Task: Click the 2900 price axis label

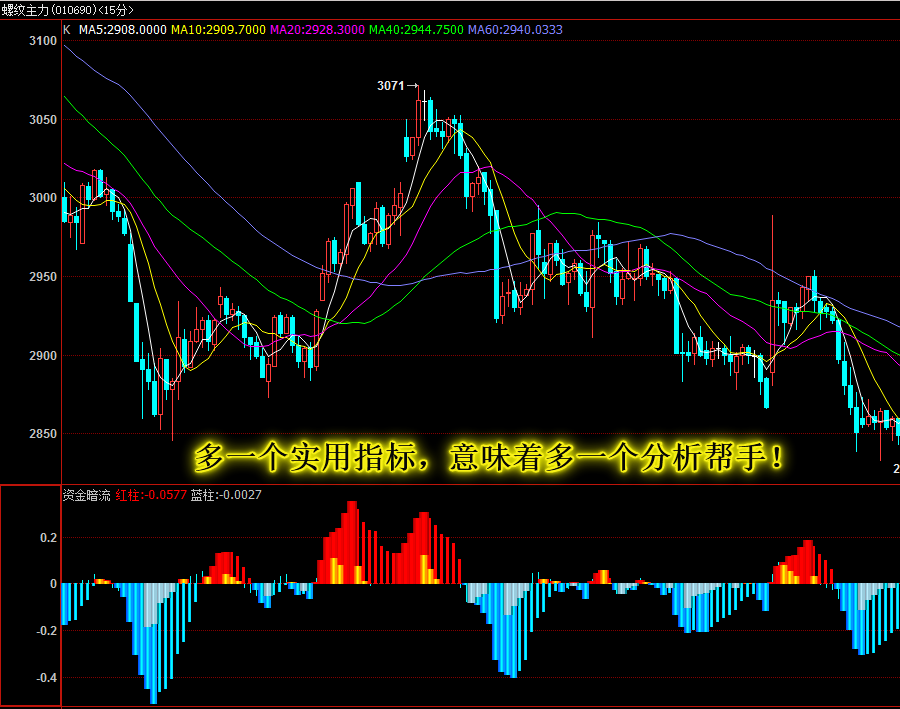Action: [44, 355]
